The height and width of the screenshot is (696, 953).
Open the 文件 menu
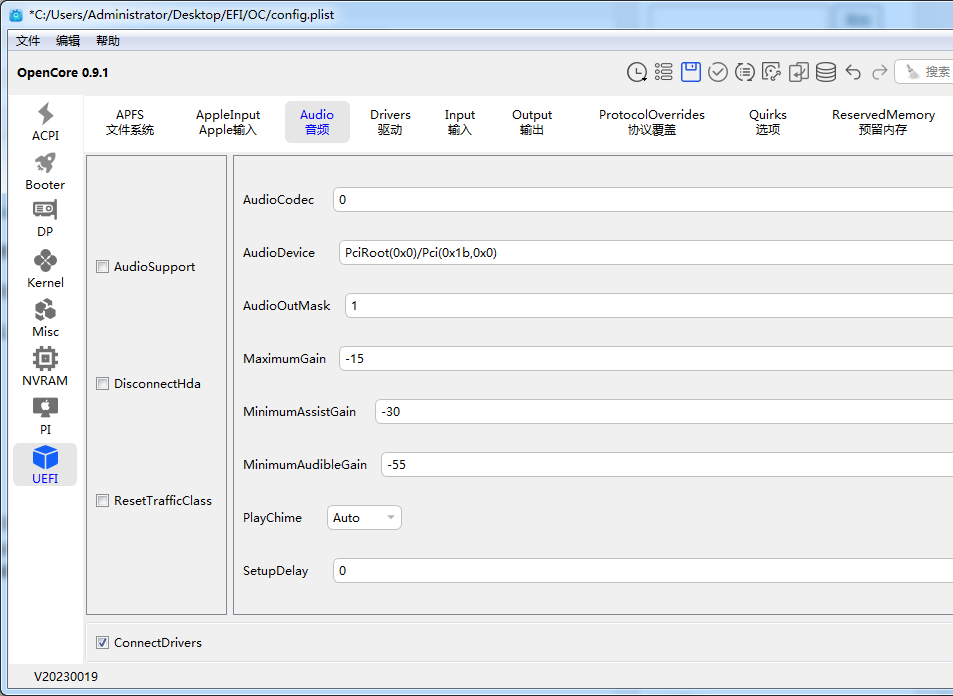click(x=28, y=41)
